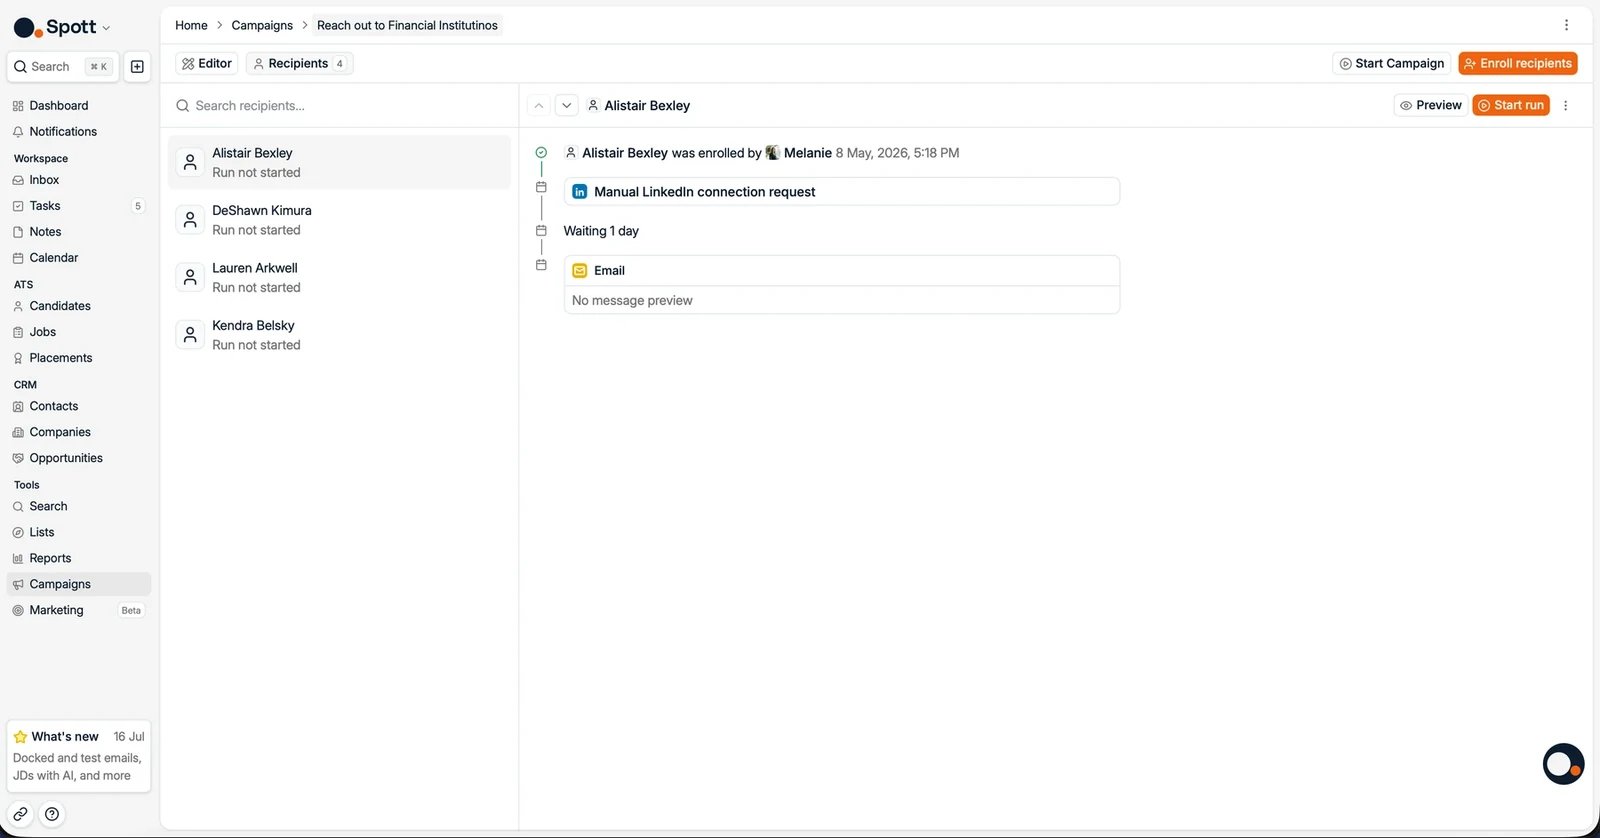The height and width of the screenshot is (838, 1600).
Task: Open Manual LinkedIn connection request step
Action: pyautogui.click(x=841, y=191)
